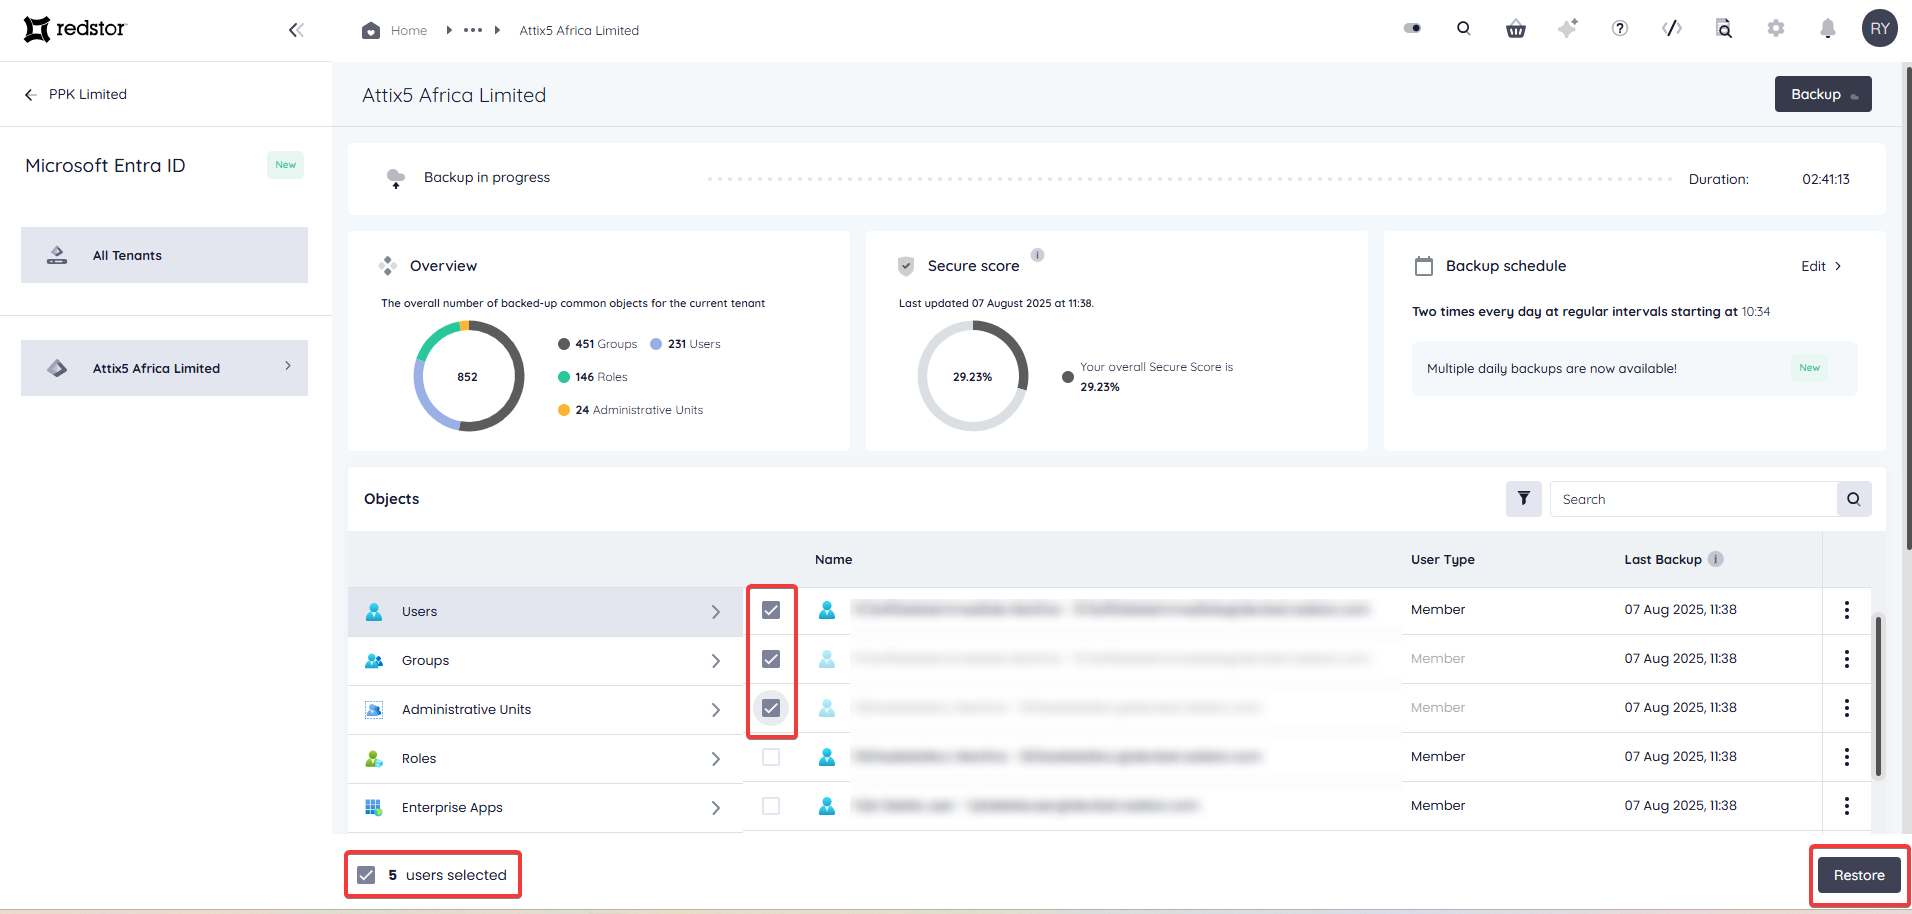Click the first user's avatar icon

(x=827, y=610)
